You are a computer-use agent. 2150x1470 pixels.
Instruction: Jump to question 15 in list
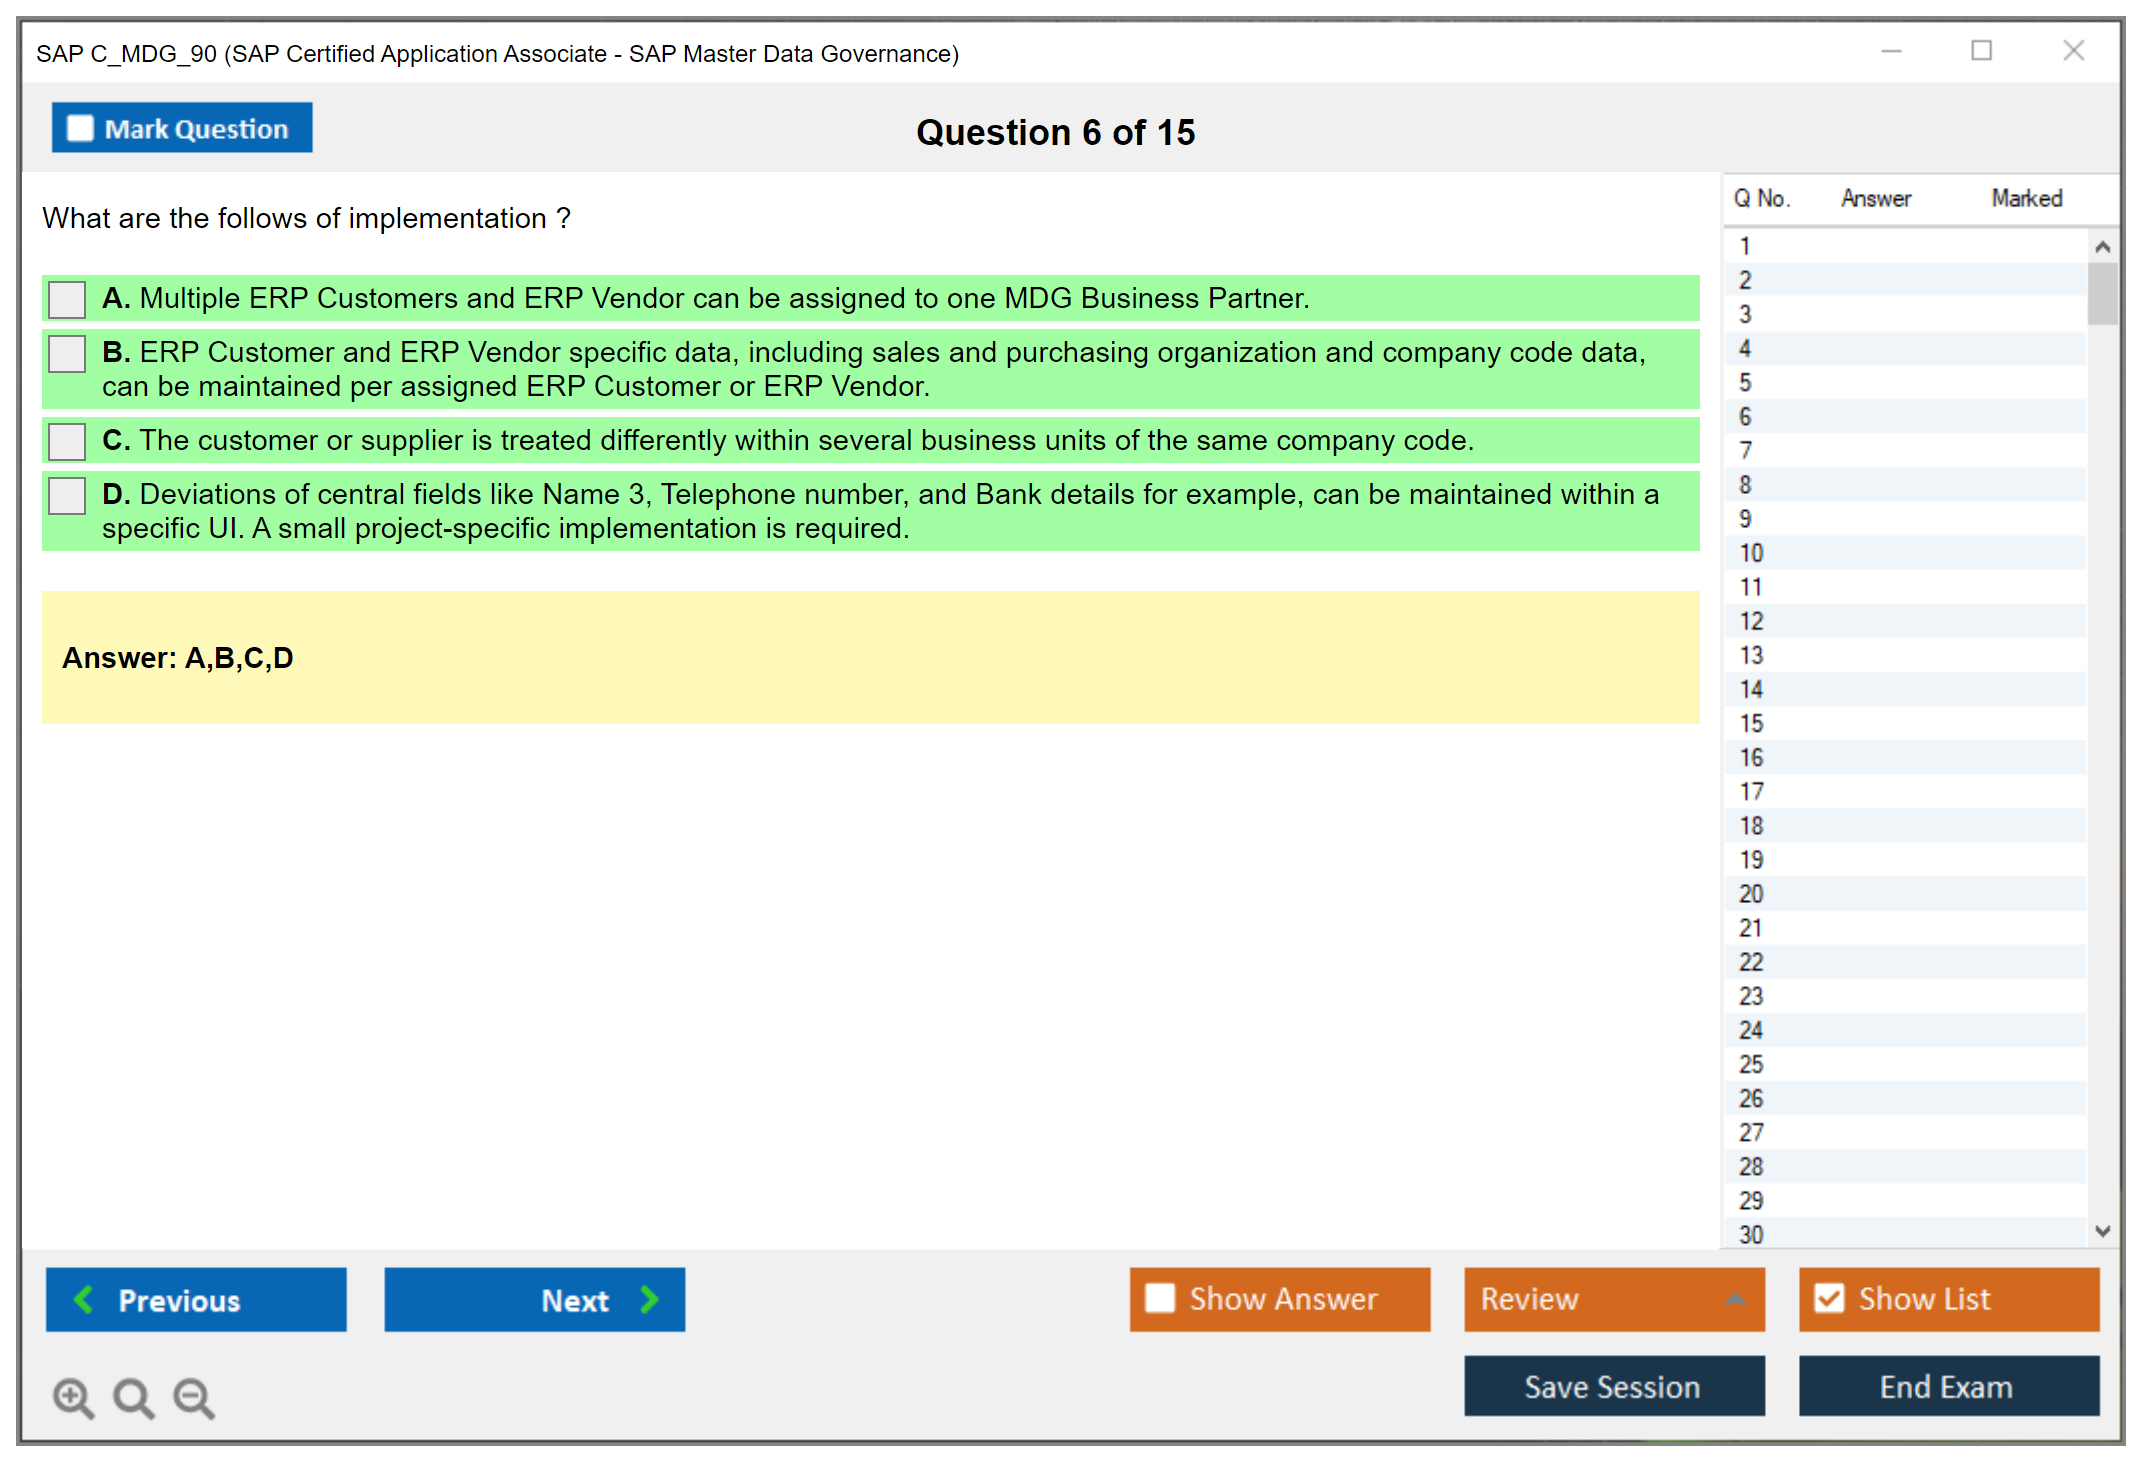click(x=1751, y=723)
